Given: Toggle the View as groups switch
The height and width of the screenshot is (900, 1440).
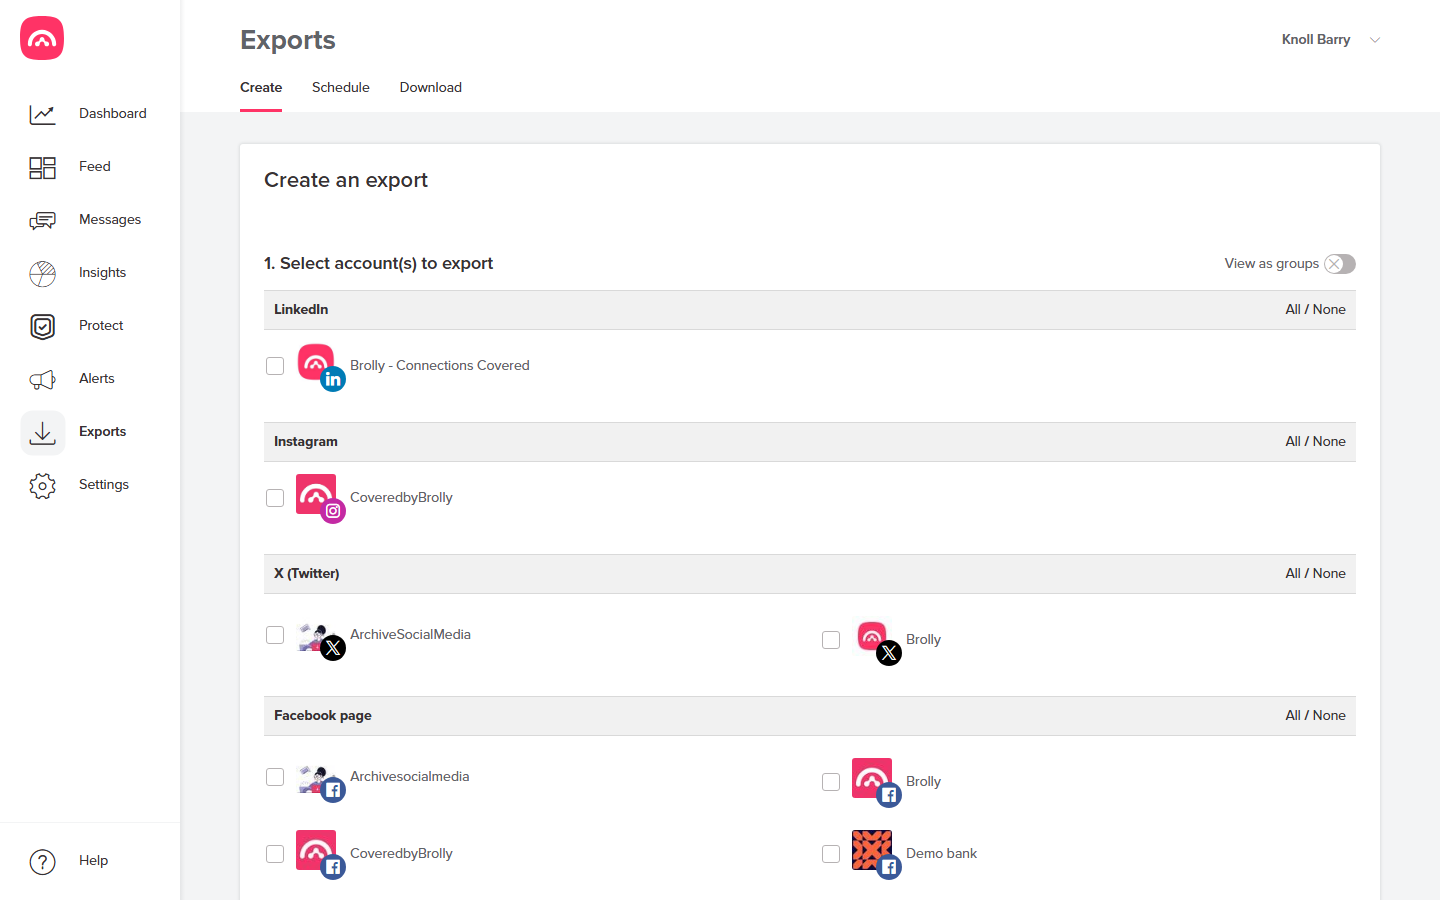Looking at the screenshot, I should pyautogui.click(x=1340, y=264).
